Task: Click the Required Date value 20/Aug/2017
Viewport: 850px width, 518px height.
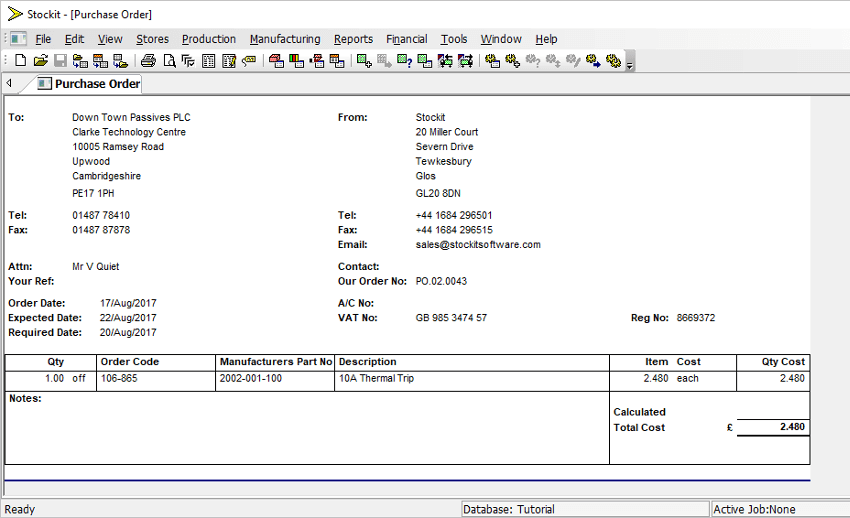Action: point(128,332)
